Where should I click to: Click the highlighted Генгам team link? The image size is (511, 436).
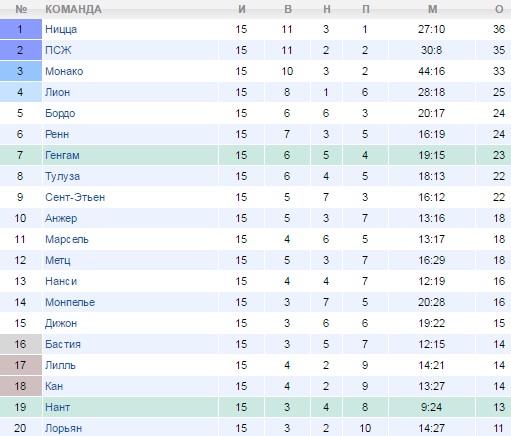click(x=62, y=155)
